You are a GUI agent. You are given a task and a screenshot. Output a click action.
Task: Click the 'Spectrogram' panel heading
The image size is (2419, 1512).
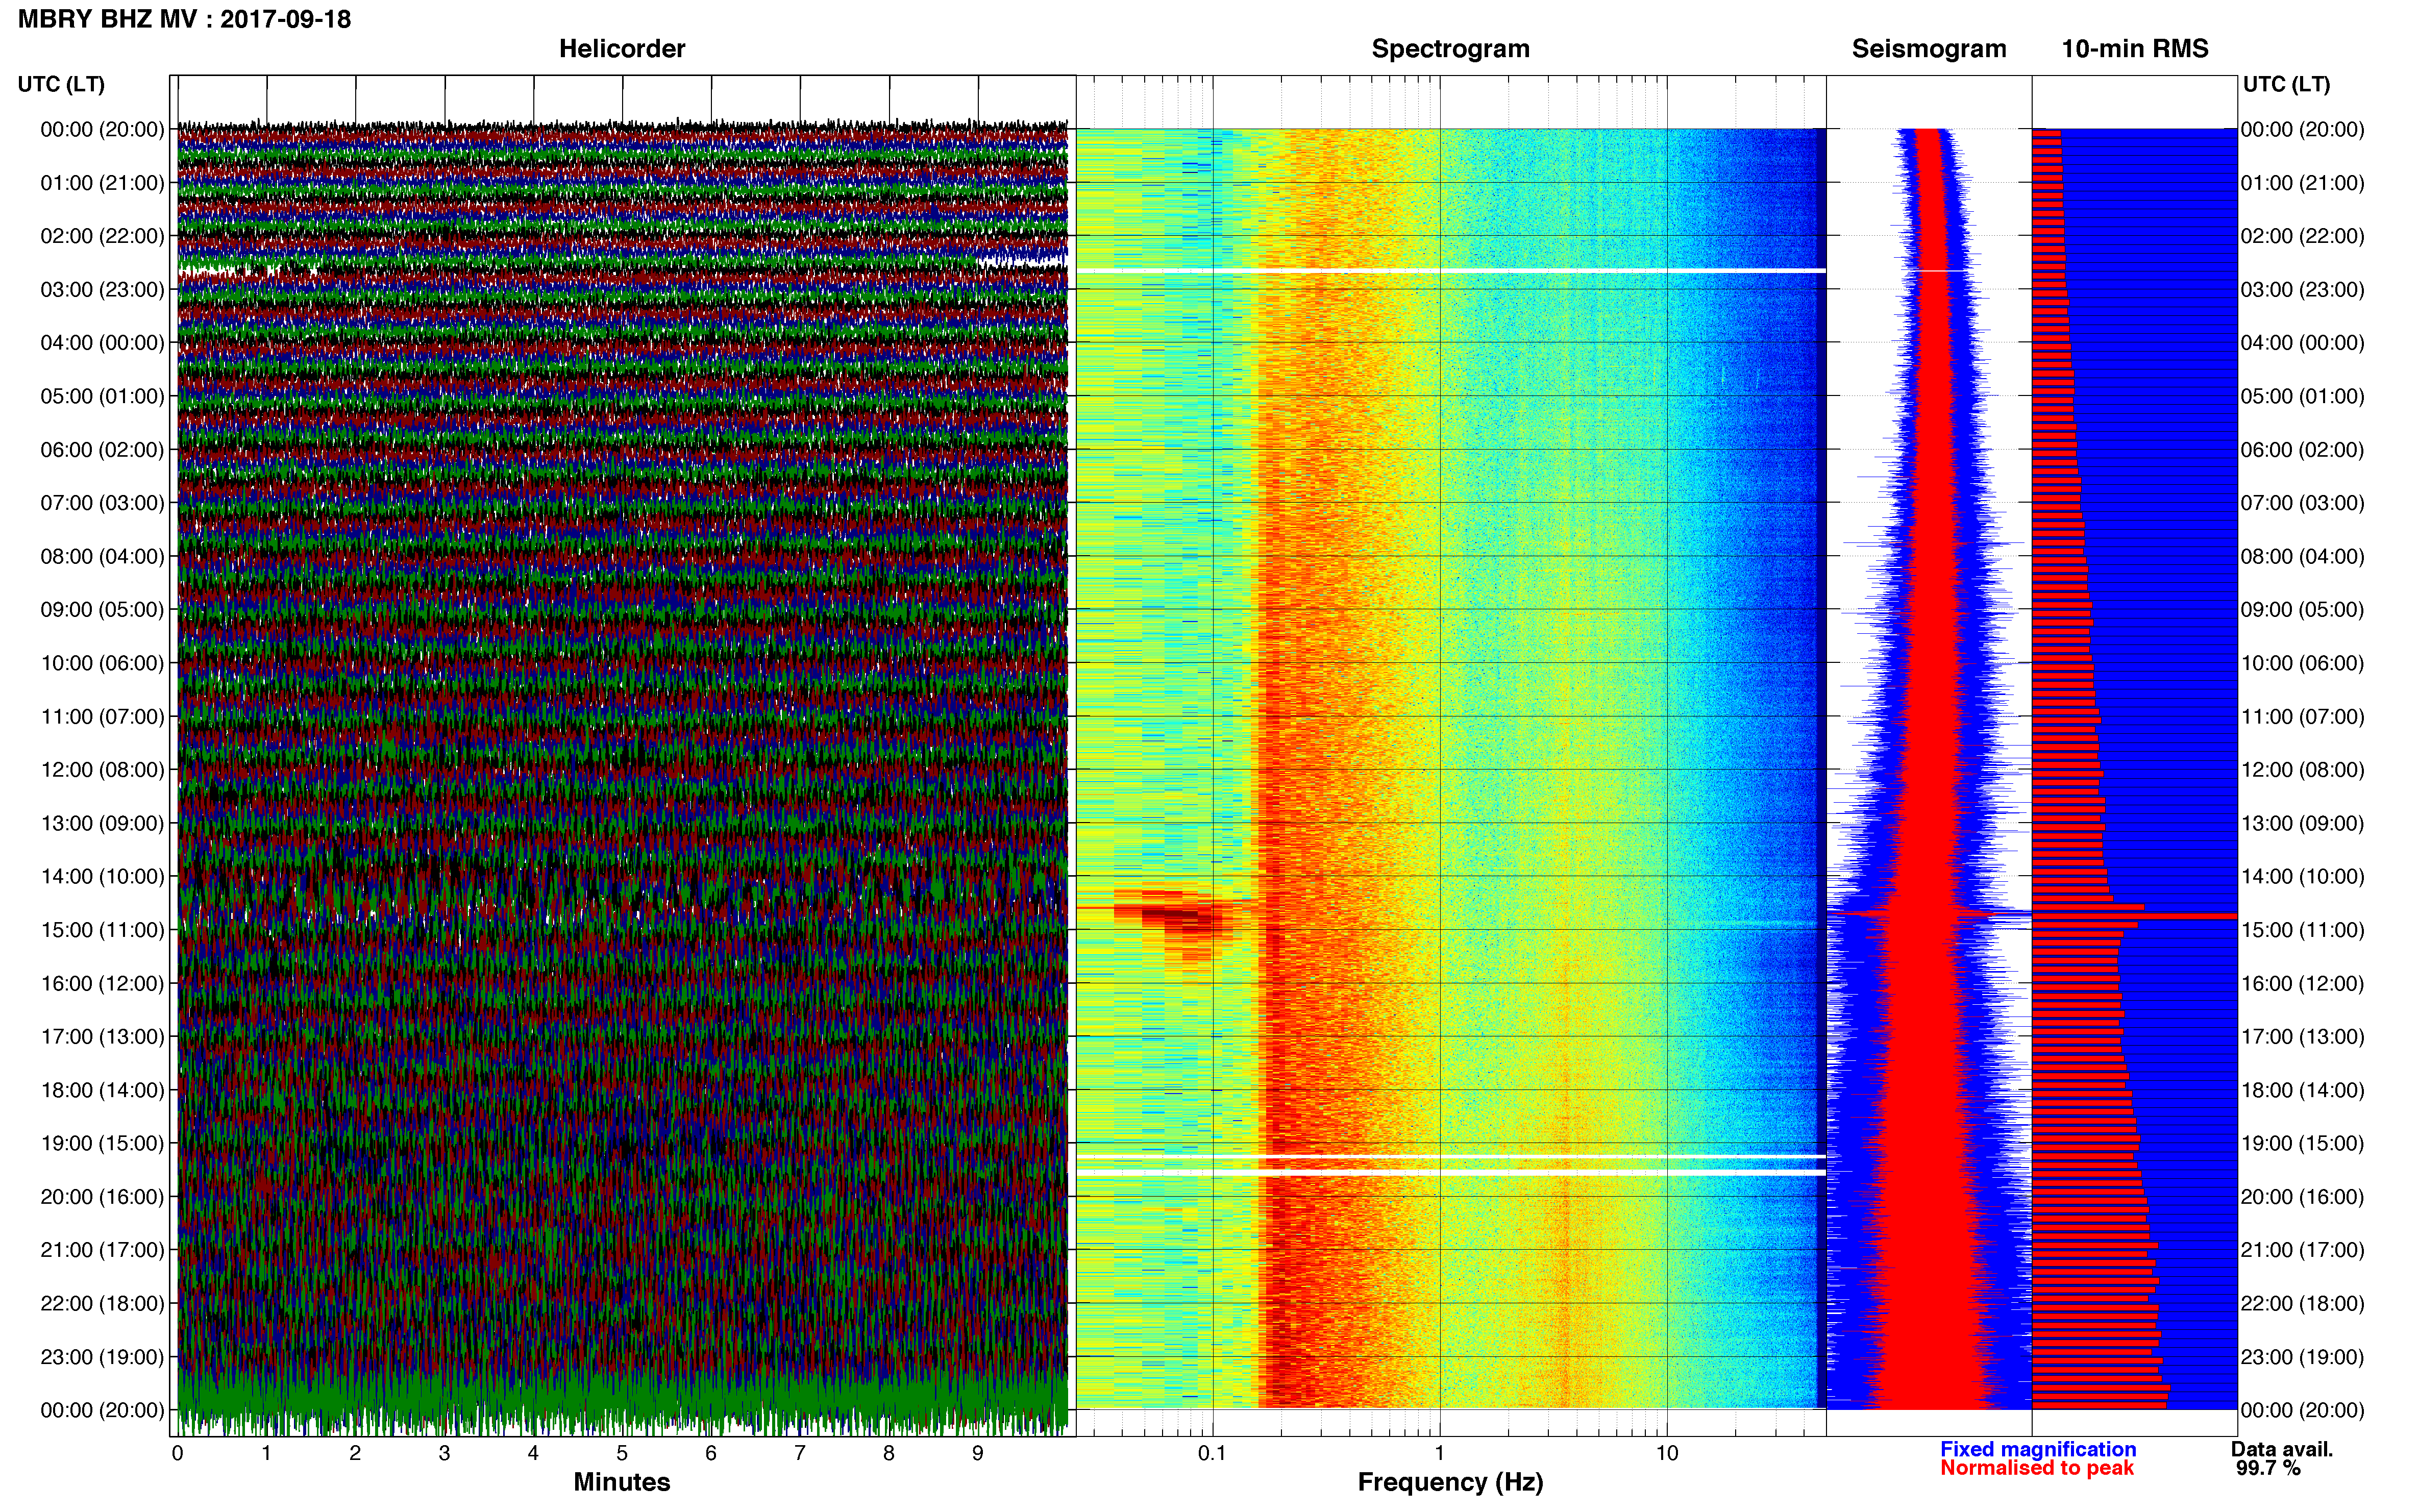point(1450,49)
